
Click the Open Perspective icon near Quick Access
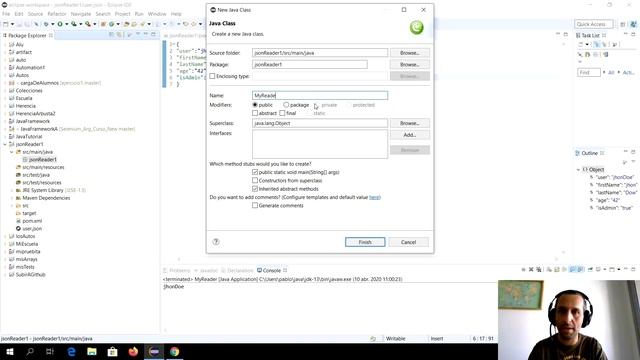623,24
